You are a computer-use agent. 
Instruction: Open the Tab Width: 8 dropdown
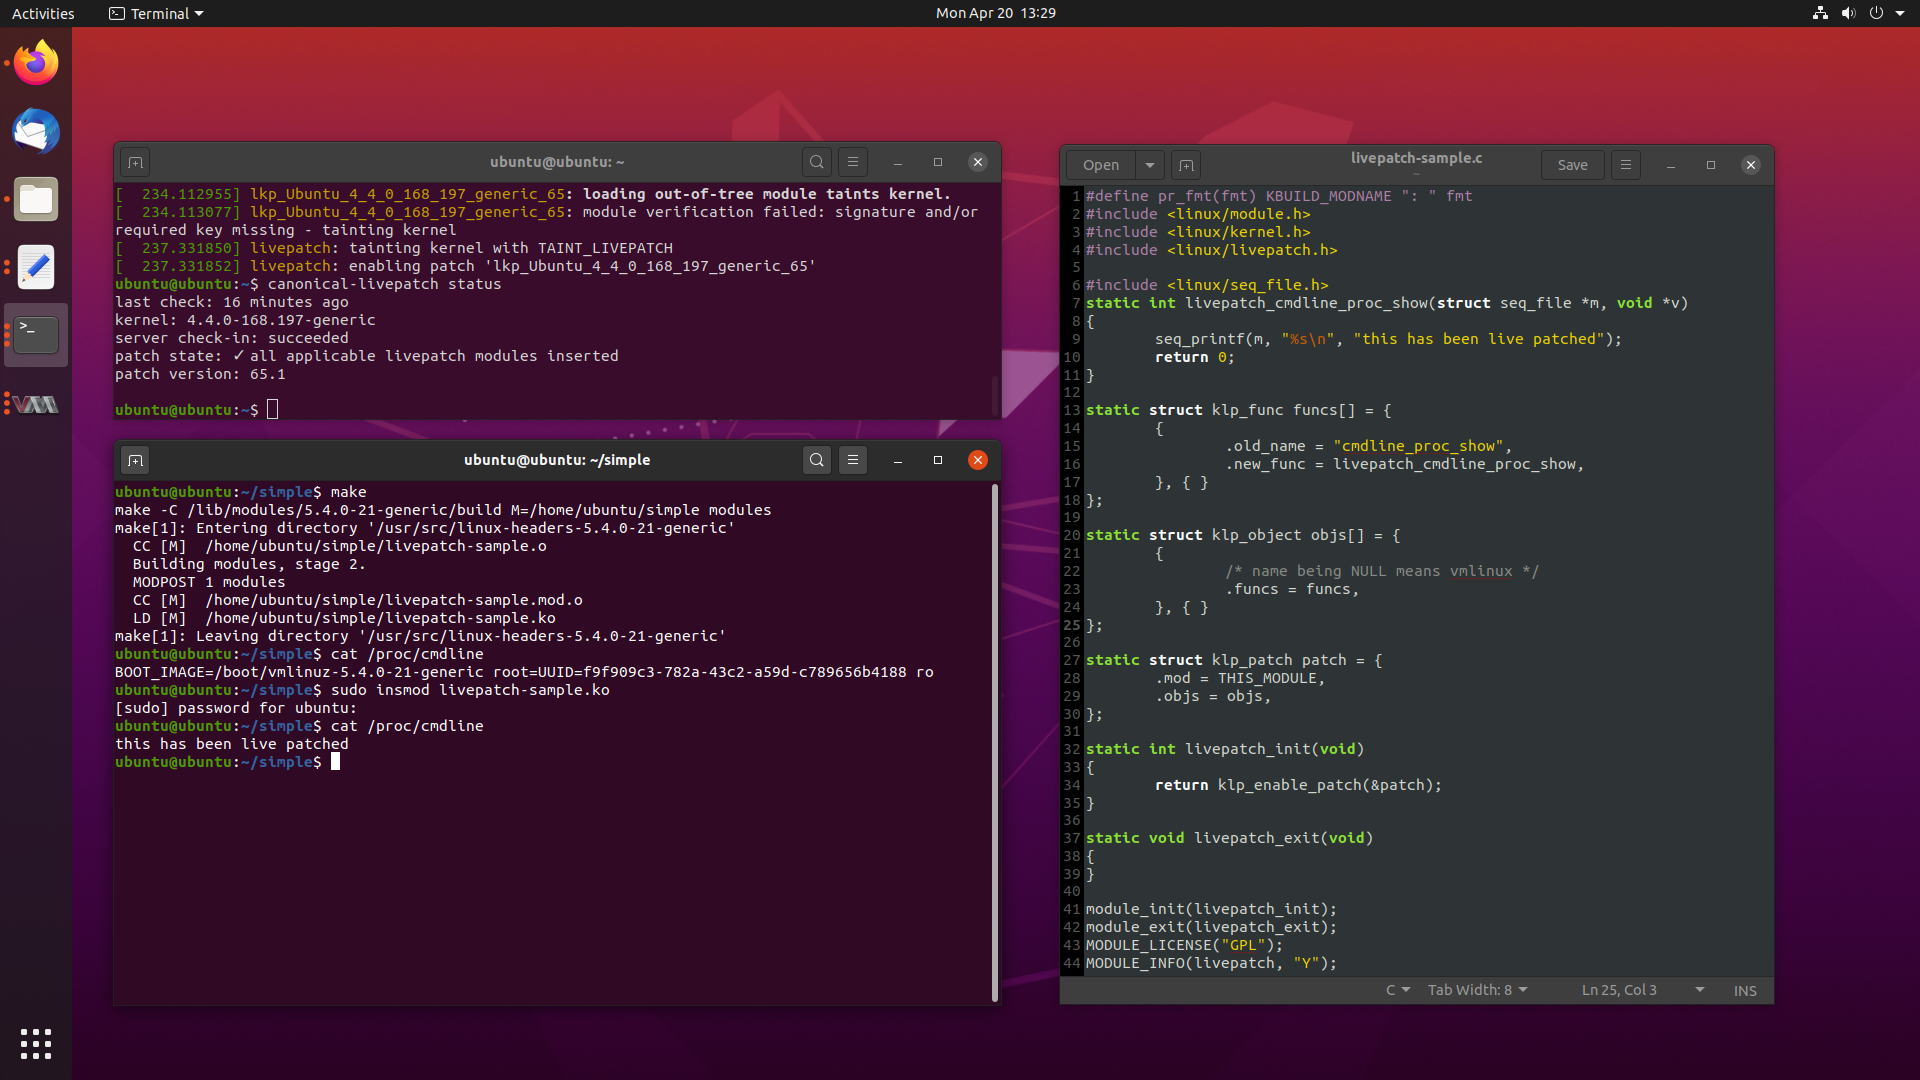tap(1478, 990)
